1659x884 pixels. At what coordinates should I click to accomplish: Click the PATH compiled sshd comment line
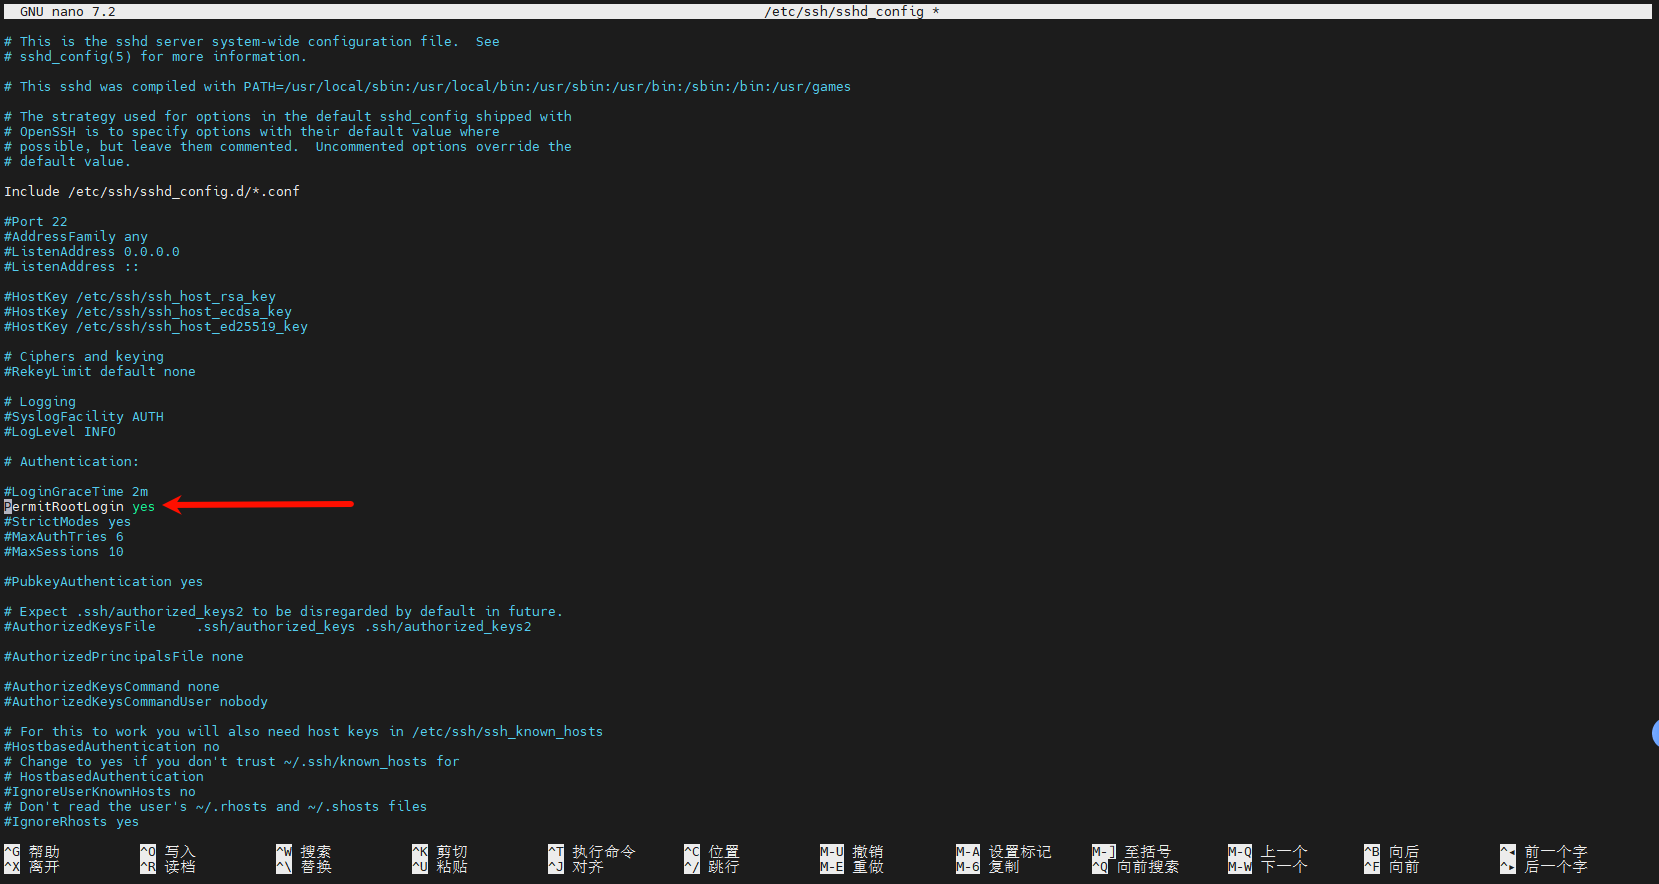tap(428, 87)
